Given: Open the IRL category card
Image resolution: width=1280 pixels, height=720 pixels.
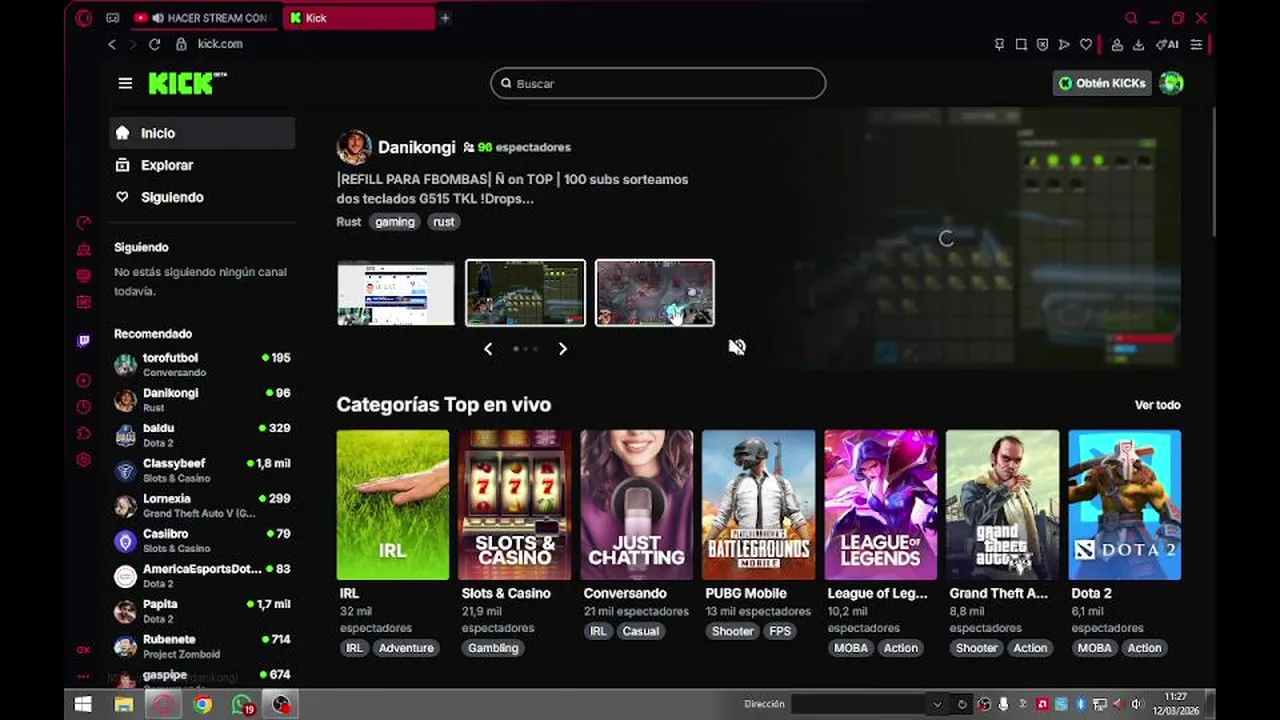Looking at the screenshot, I should (393, 505).
